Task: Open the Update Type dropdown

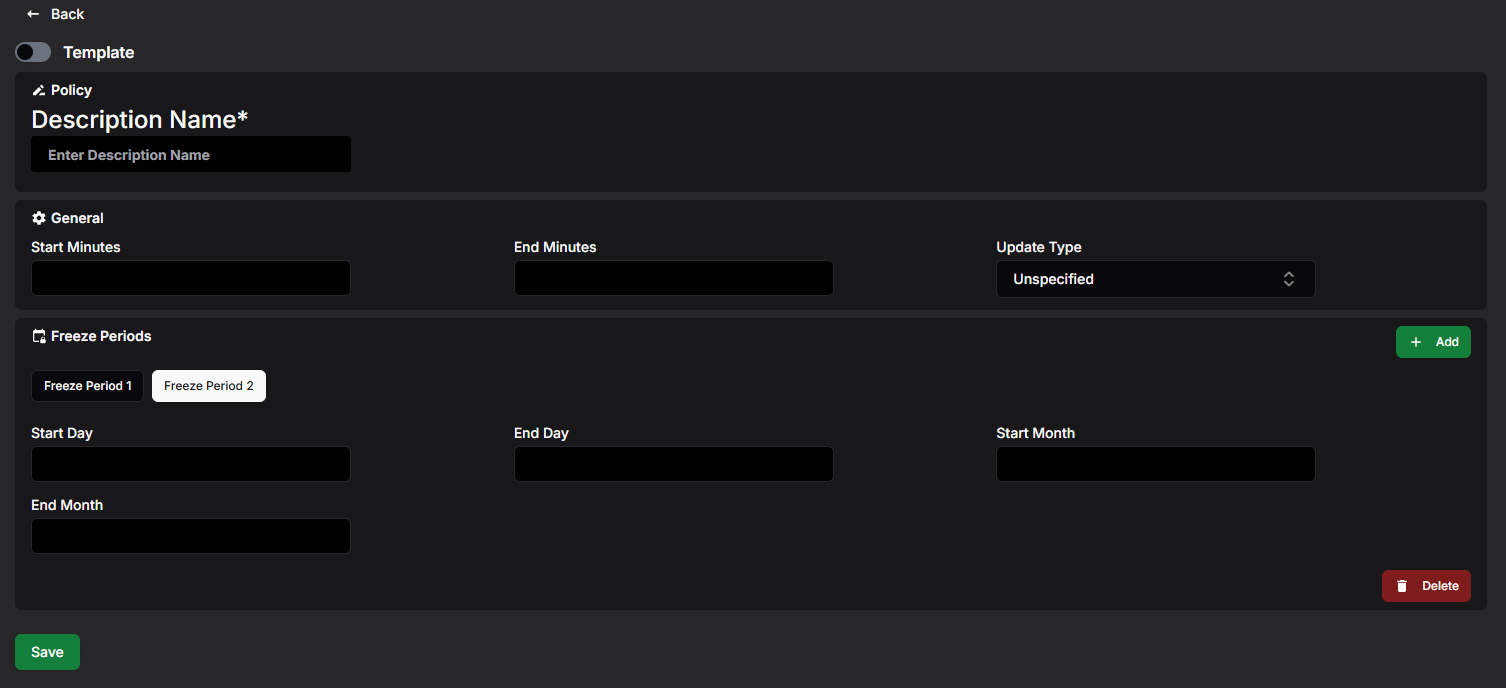Action: tap(1155, 279)
